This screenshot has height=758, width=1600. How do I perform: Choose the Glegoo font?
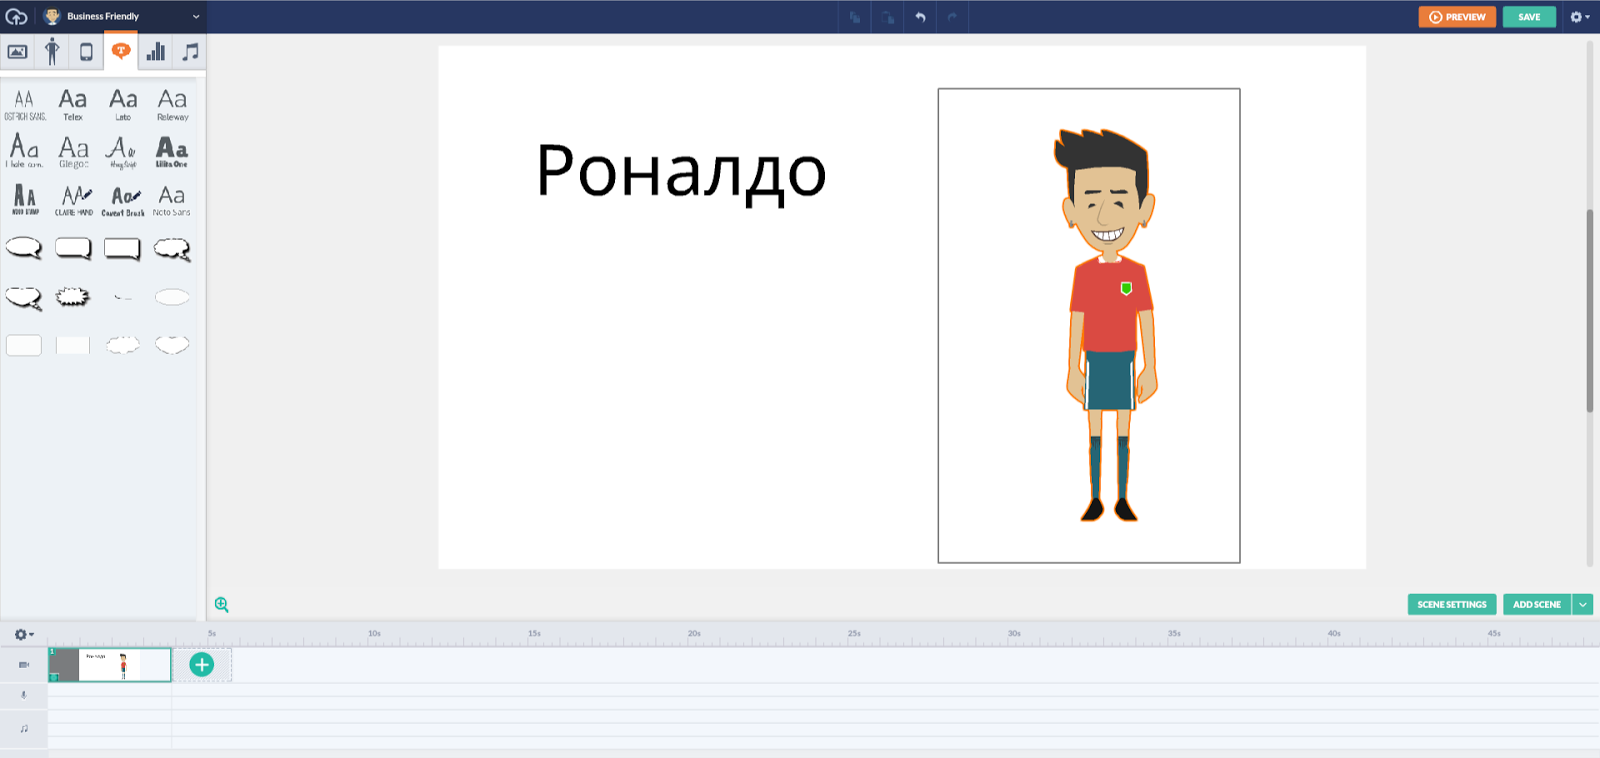[x=73, y=152]
